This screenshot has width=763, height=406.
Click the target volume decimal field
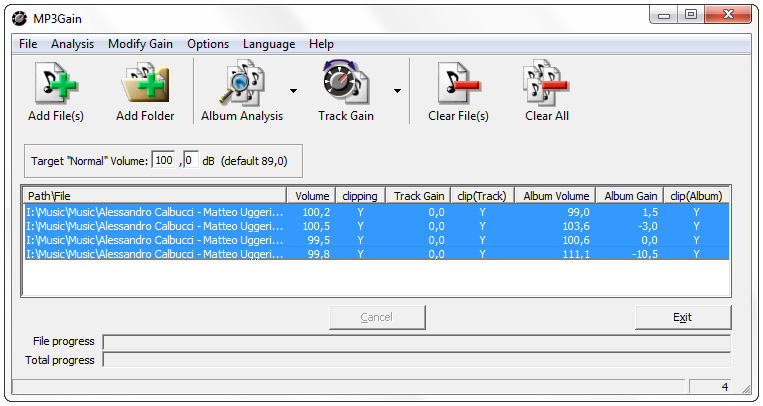[x=190, y=160]
